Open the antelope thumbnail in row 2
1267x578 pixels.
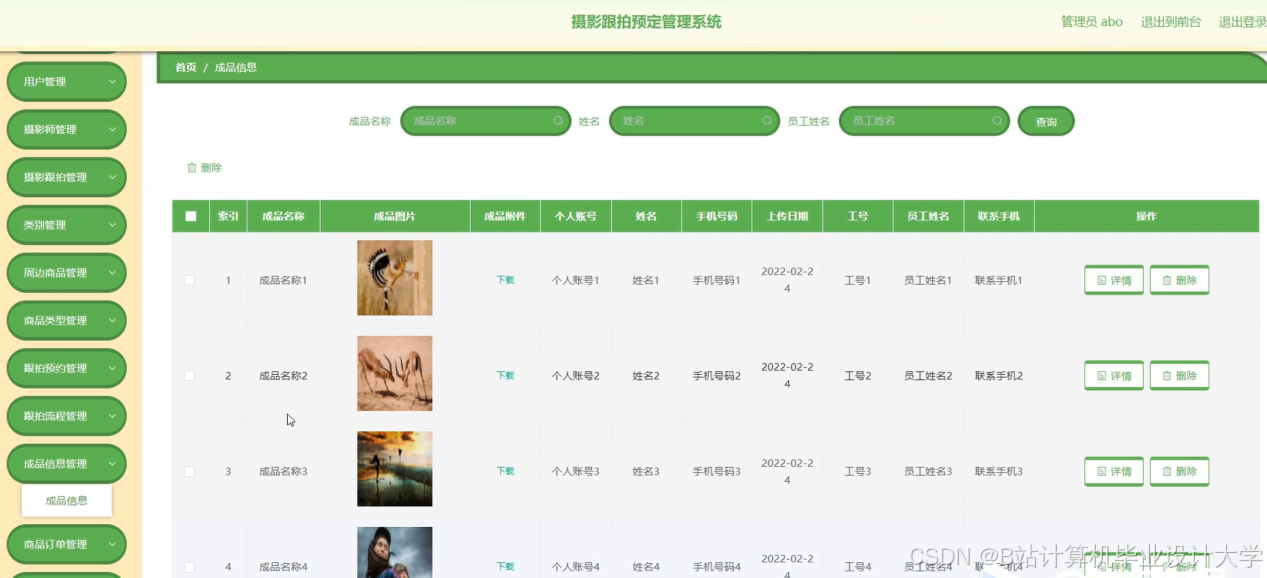pyautogui.click(x=395, y=373)
